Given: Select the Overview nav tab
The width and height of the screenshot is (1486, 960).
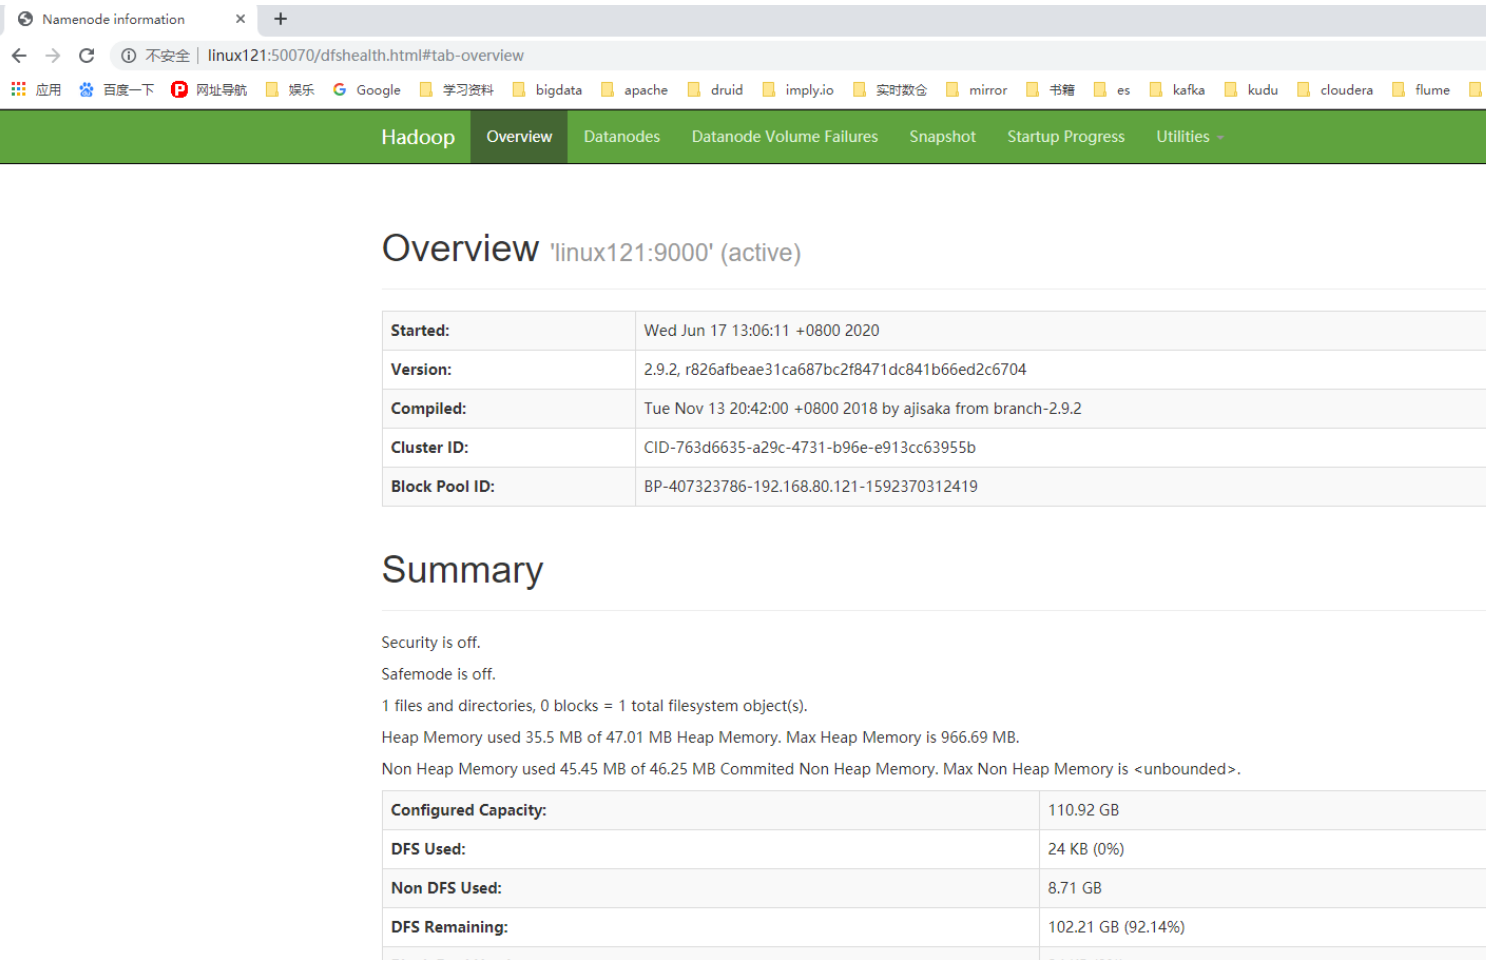Looking at the screenshot, I should click(519, 137).
